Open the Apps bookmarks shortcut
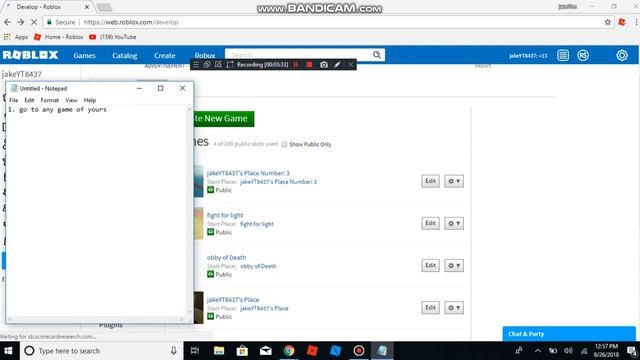 (16, 37)
